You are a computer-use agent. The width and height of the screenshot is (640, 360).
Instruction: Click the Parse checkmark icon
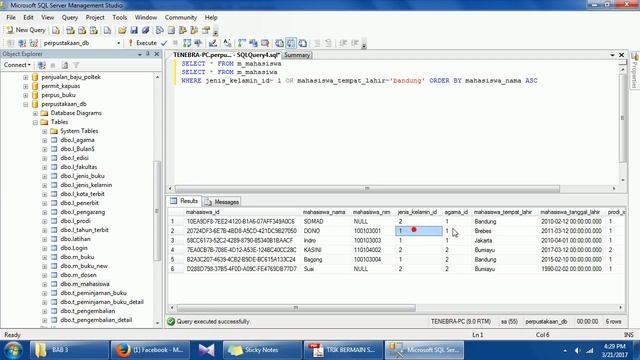click(x=164, y=43)
